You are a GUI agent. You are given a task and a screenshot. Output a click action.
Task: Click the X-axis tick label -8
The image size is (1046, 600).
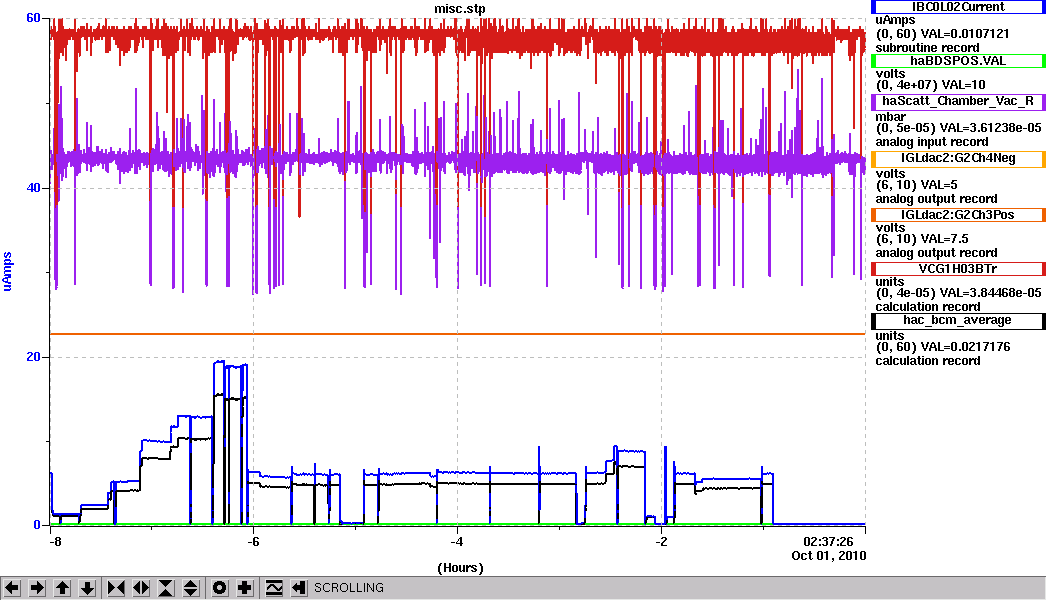click(x=55, y=542)
